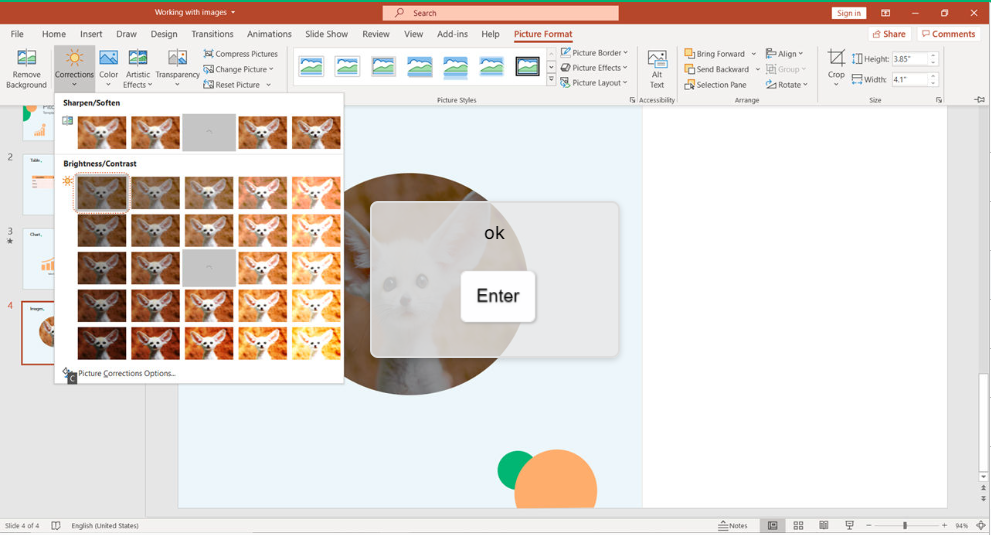Viewport: 991px width, 535px height.
Task: Click Remove Background tool
Action: (26, 68)
